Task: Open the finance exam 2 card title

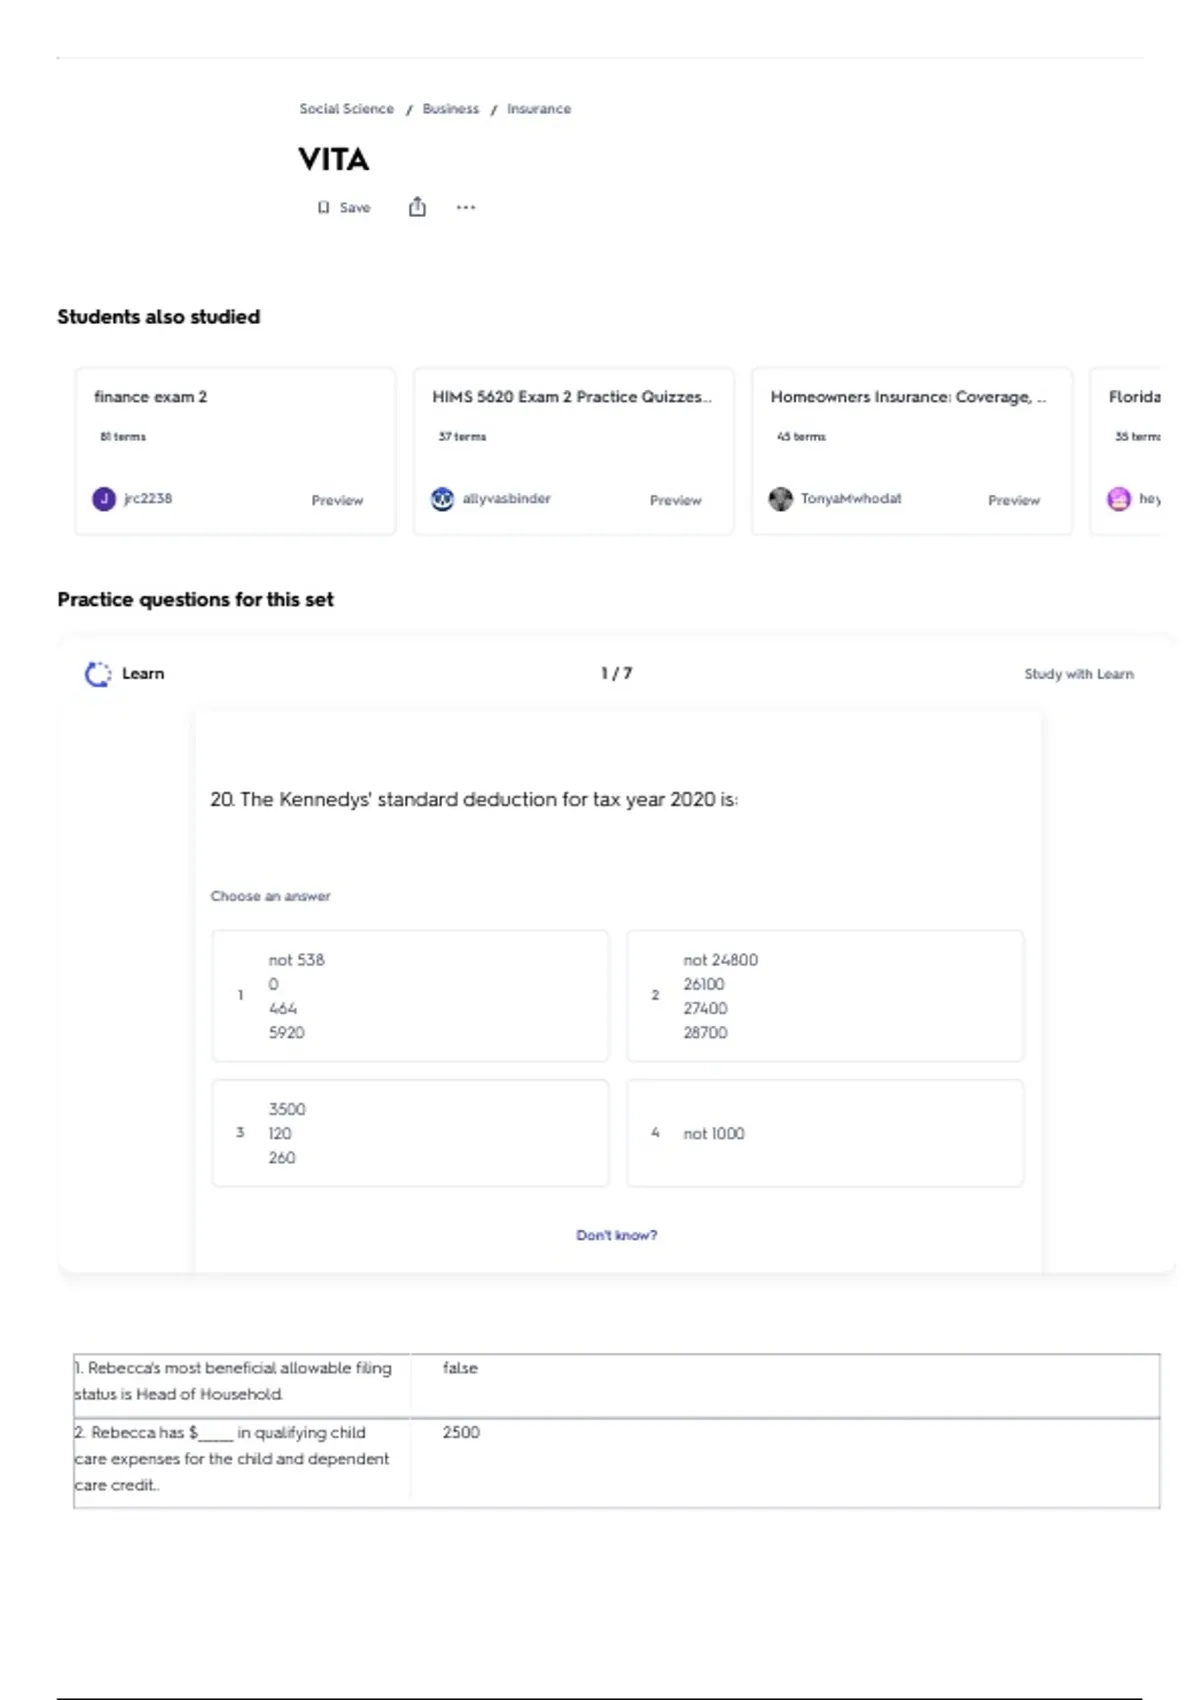Action: [150, 397]
